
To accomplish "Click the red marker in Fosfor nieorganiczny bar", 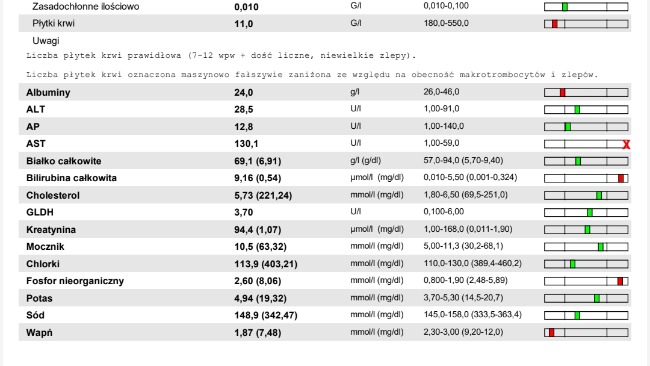I will [x=620, y=281].
